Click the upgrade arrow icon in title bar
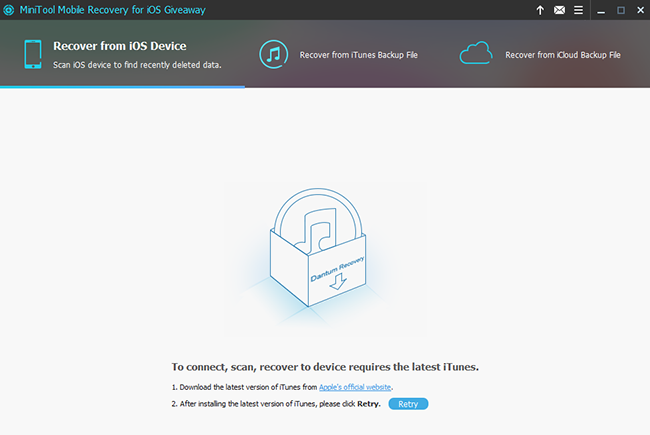 click(540, 10)
